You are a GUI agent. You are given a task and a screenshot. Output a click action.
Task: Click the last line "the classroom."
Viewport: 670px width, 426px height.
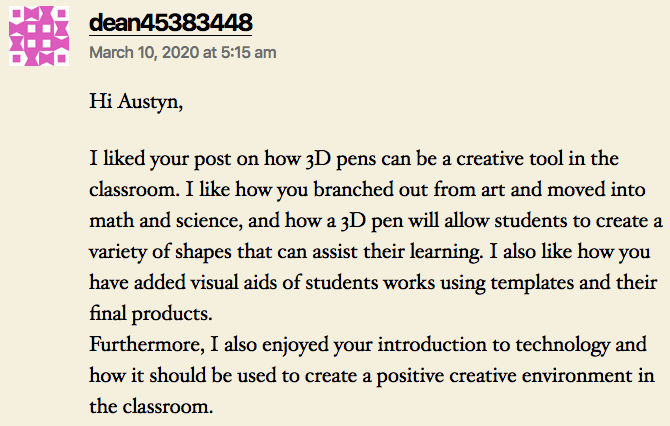coord(151,408)
